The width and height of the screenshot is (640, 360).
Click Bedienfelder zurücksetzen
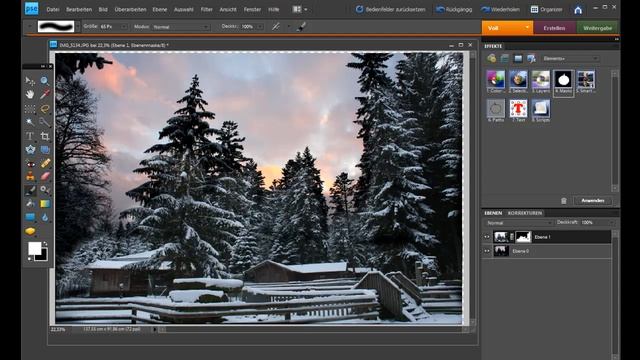(390, 9)
